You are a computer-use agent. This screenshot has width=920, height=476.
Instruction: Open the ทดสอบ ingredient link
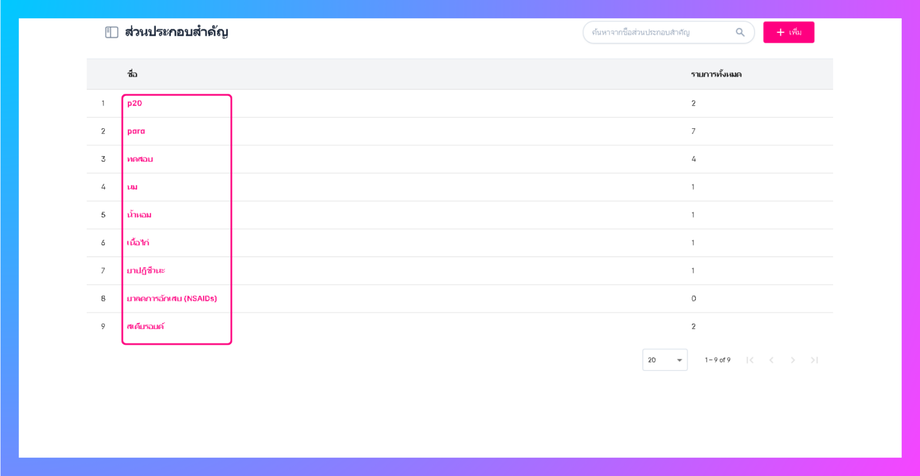(x=140, y=159)
